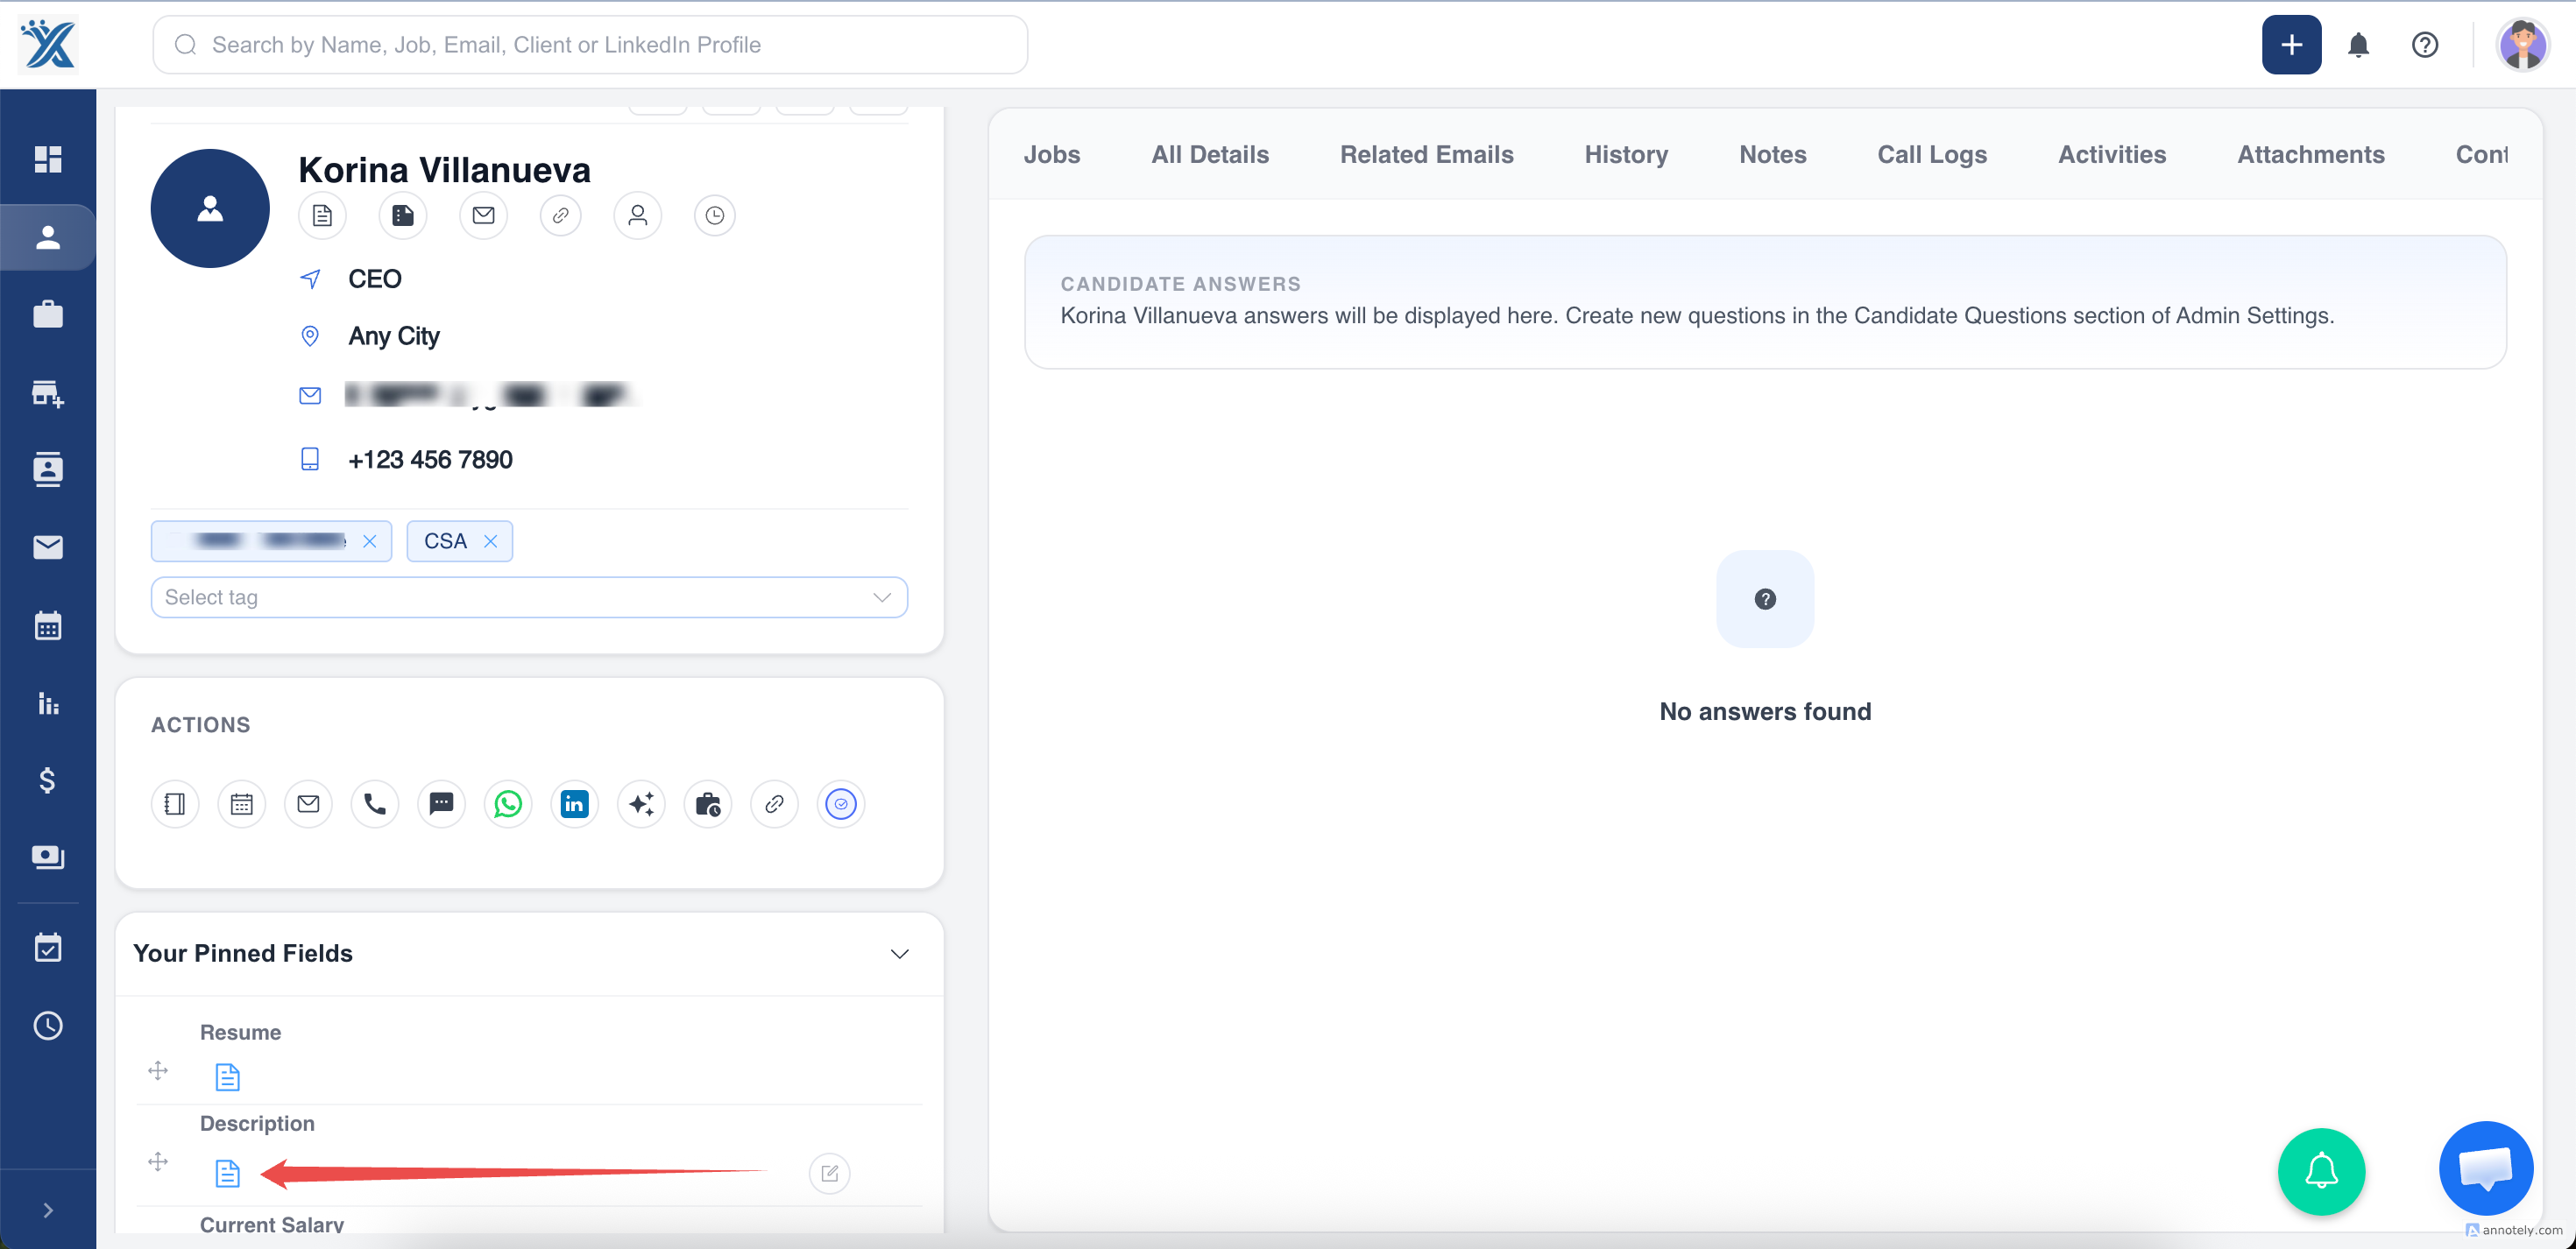This screenshot has height=1249, width=2576.
Task: Remove the CSA tag
Action: pyautogui.click(x=490, y=541)
